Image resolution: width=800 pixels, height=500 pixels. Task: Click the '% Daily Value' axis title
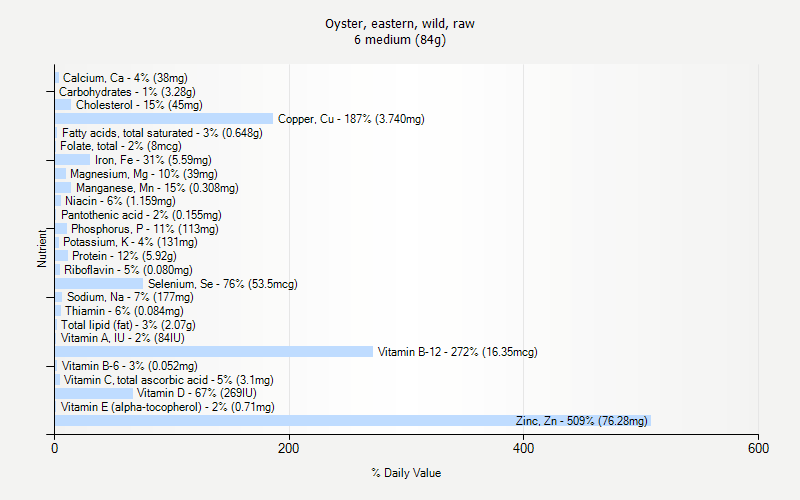406,473
